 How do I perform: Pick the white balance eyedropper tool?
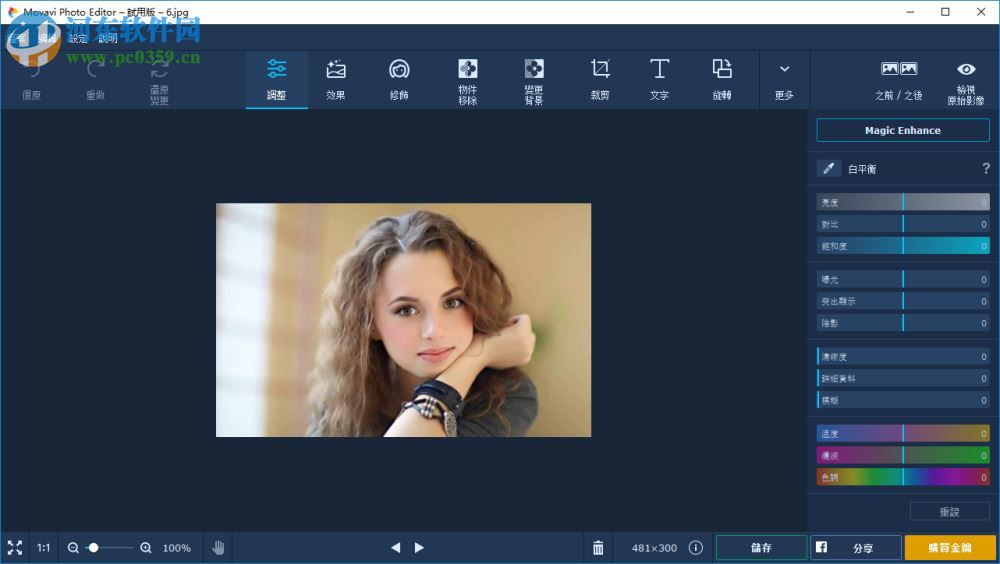828,168
